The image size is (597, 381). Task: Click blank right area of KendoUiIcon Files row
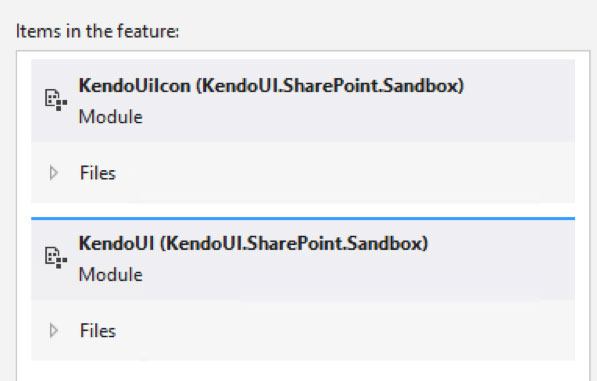coord(345,172)
